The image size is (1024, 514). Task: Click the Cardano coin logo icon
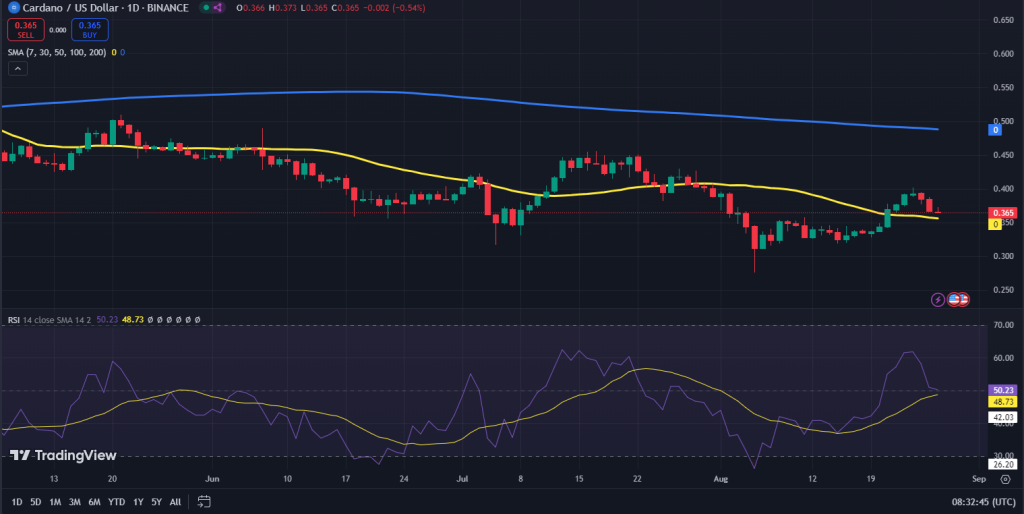[x=12, y=8]
